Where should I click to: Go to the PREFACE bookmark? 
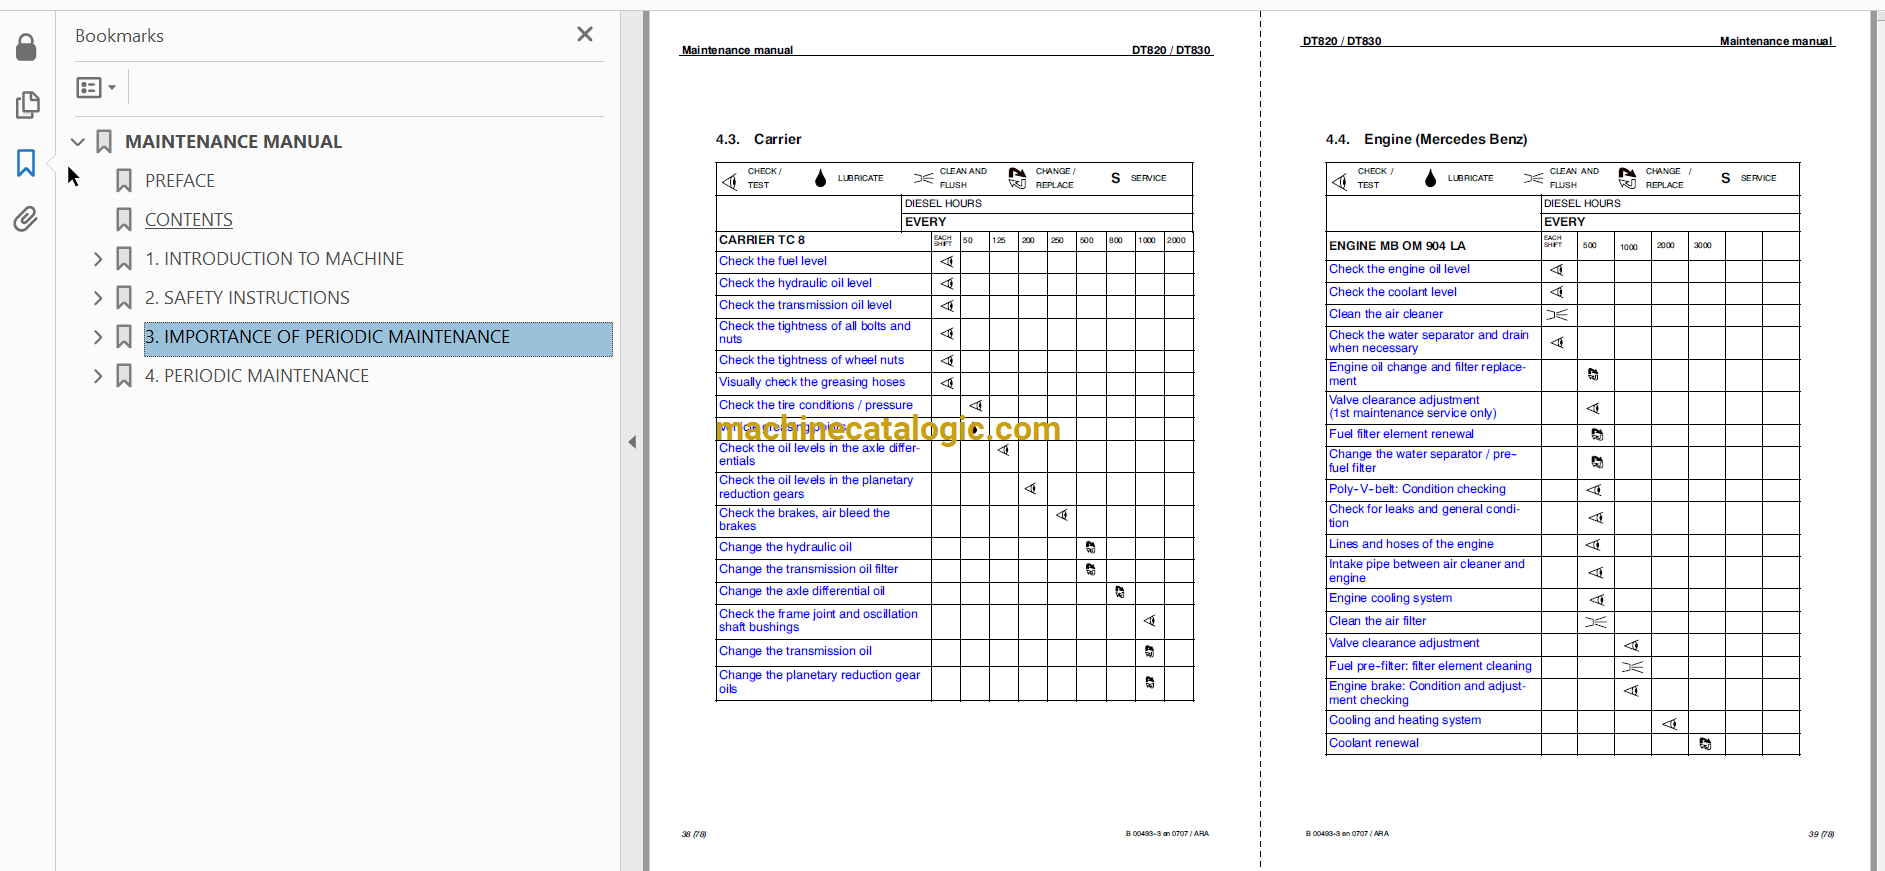pyautogui.click(x=180, y=181)
